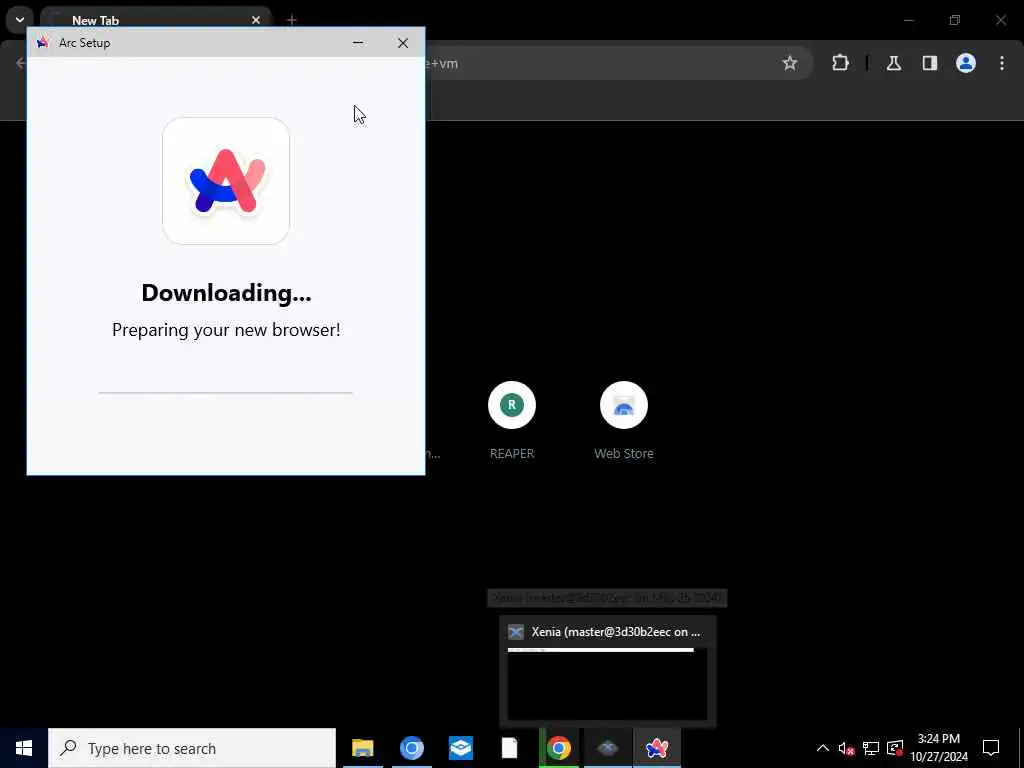Click the Xenia window preview thumbnail

[x=607, y=684]
